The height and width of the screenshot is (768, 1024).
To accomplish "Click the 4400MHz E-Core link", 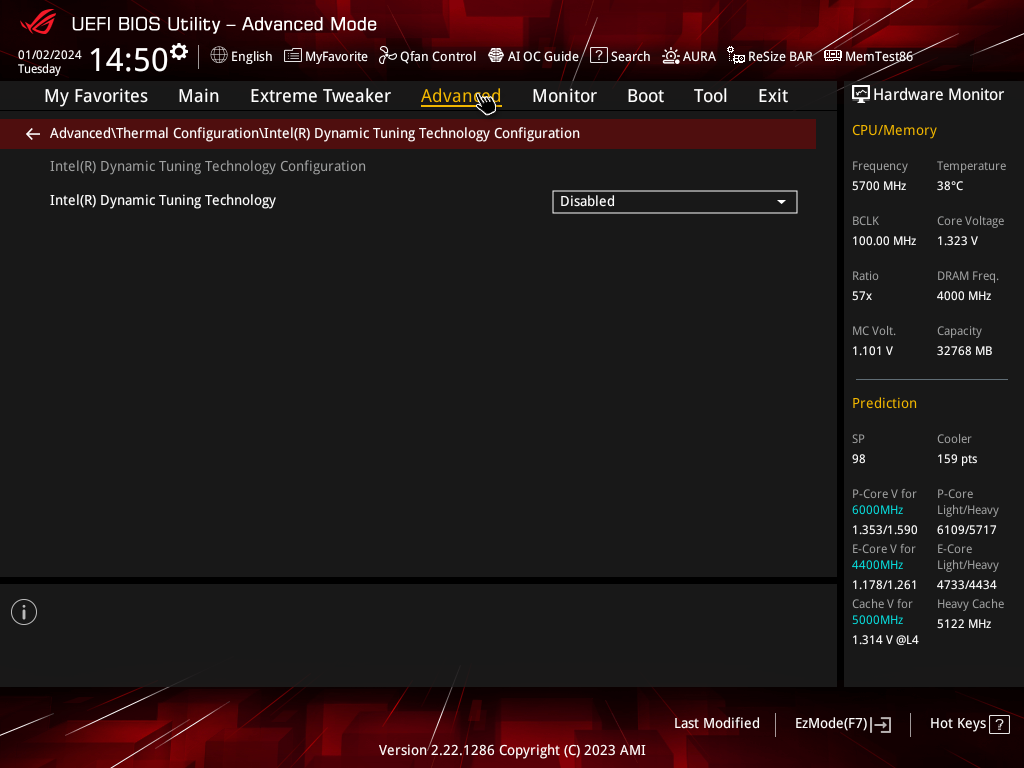I will (x=877, y=565).
